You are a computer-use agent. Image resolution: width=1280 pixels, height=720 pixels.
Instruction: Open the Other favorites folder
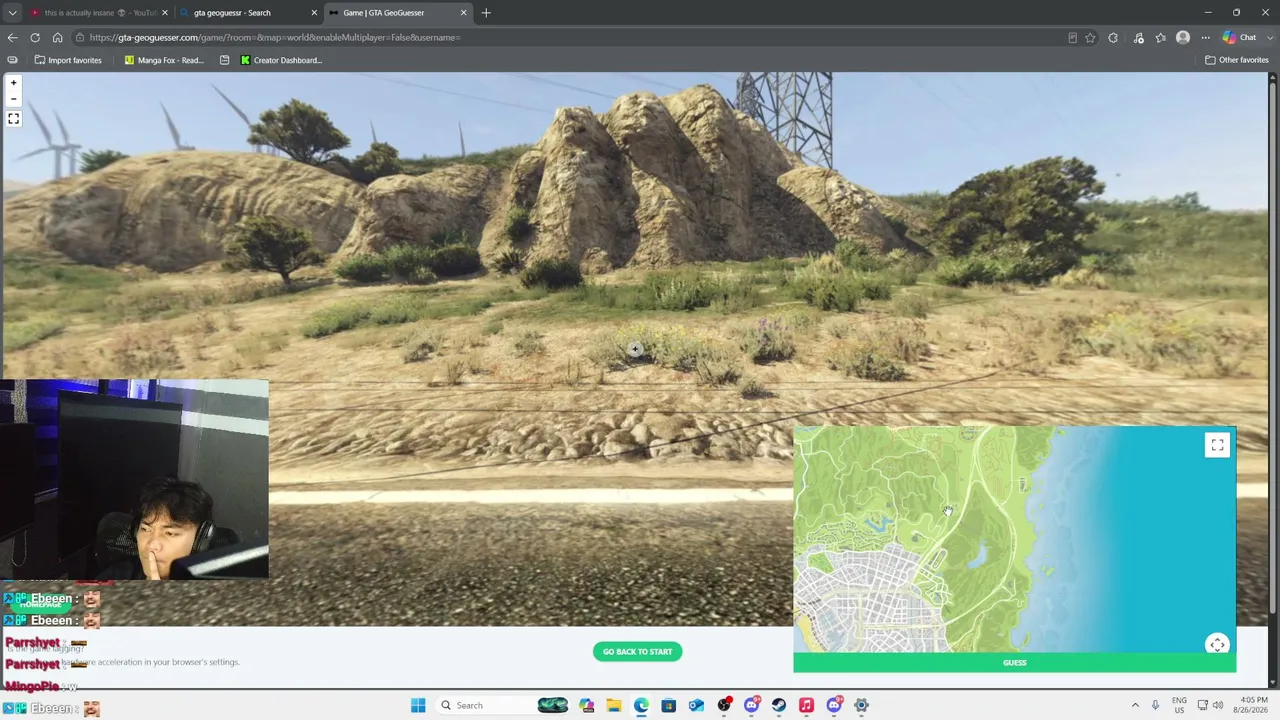coord(1237,60)
